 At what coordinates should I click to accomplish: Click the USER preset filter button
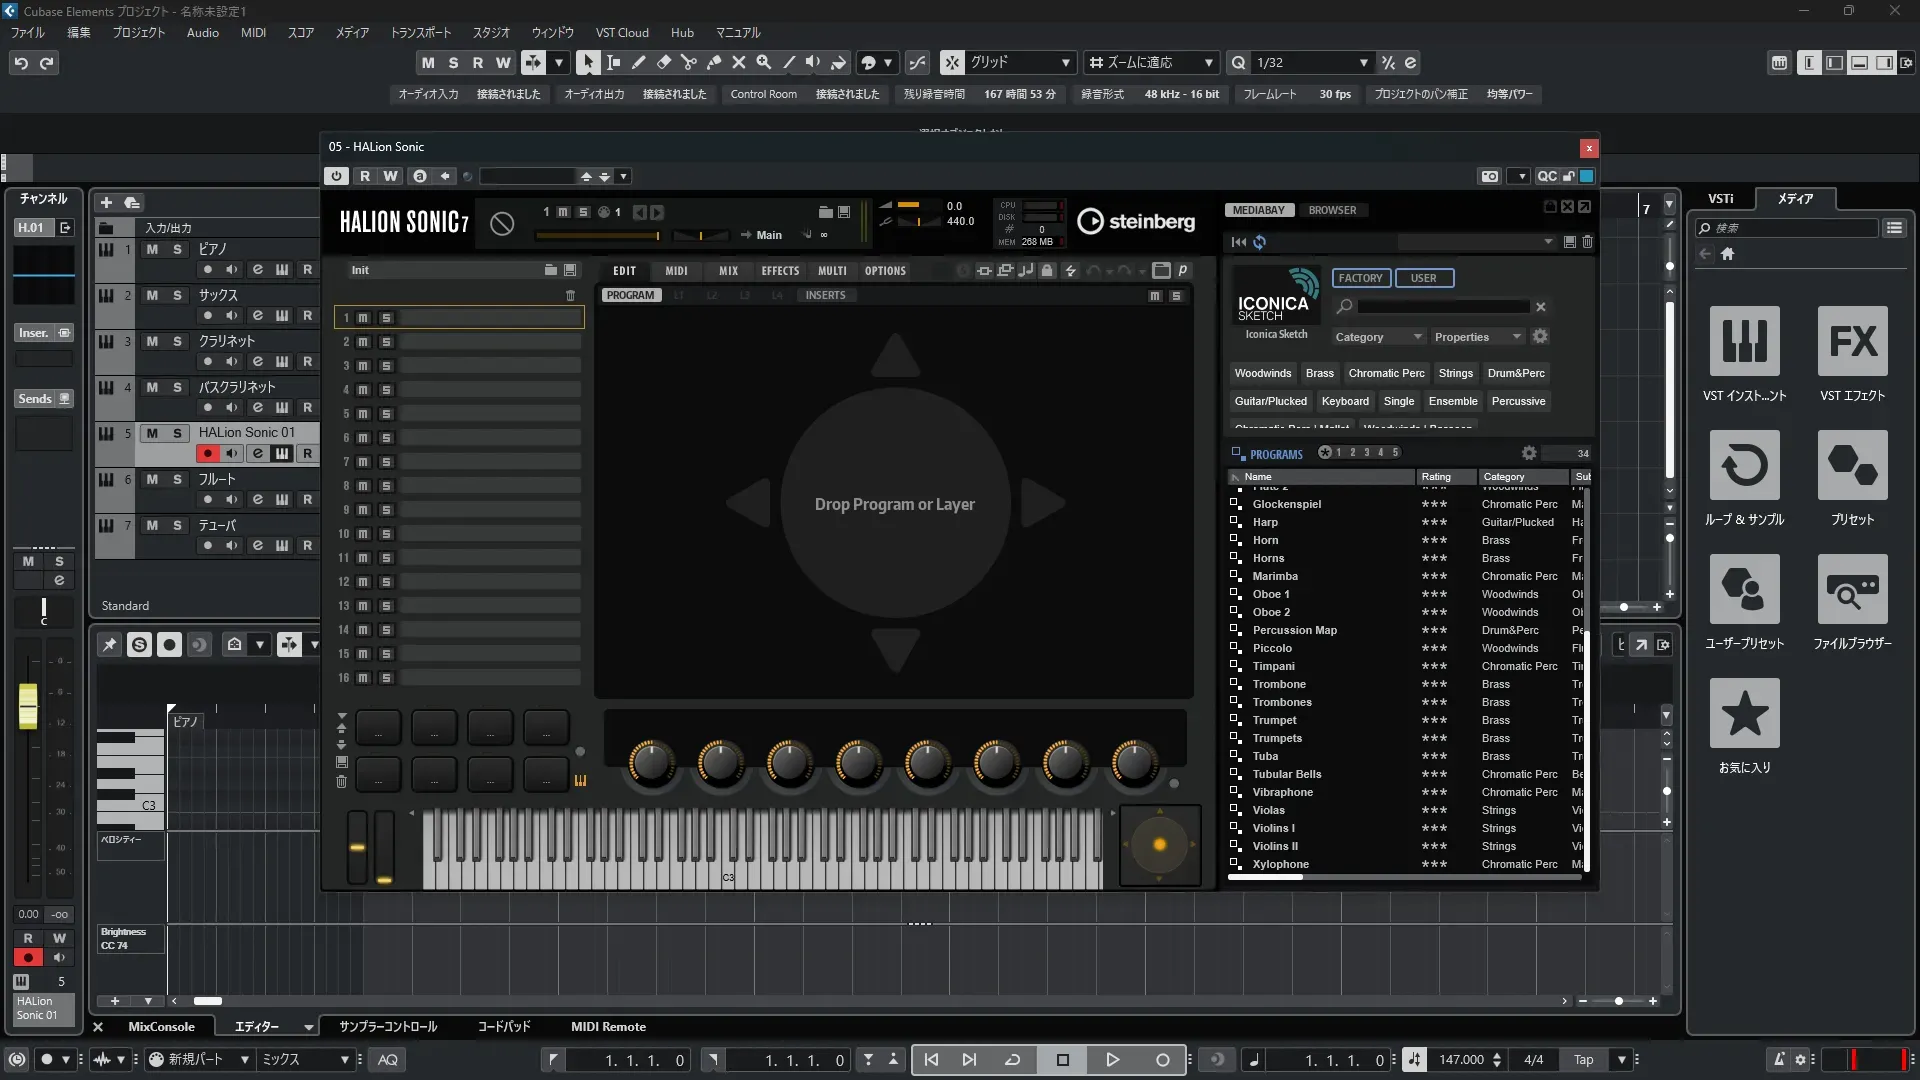click(1423, 278)
